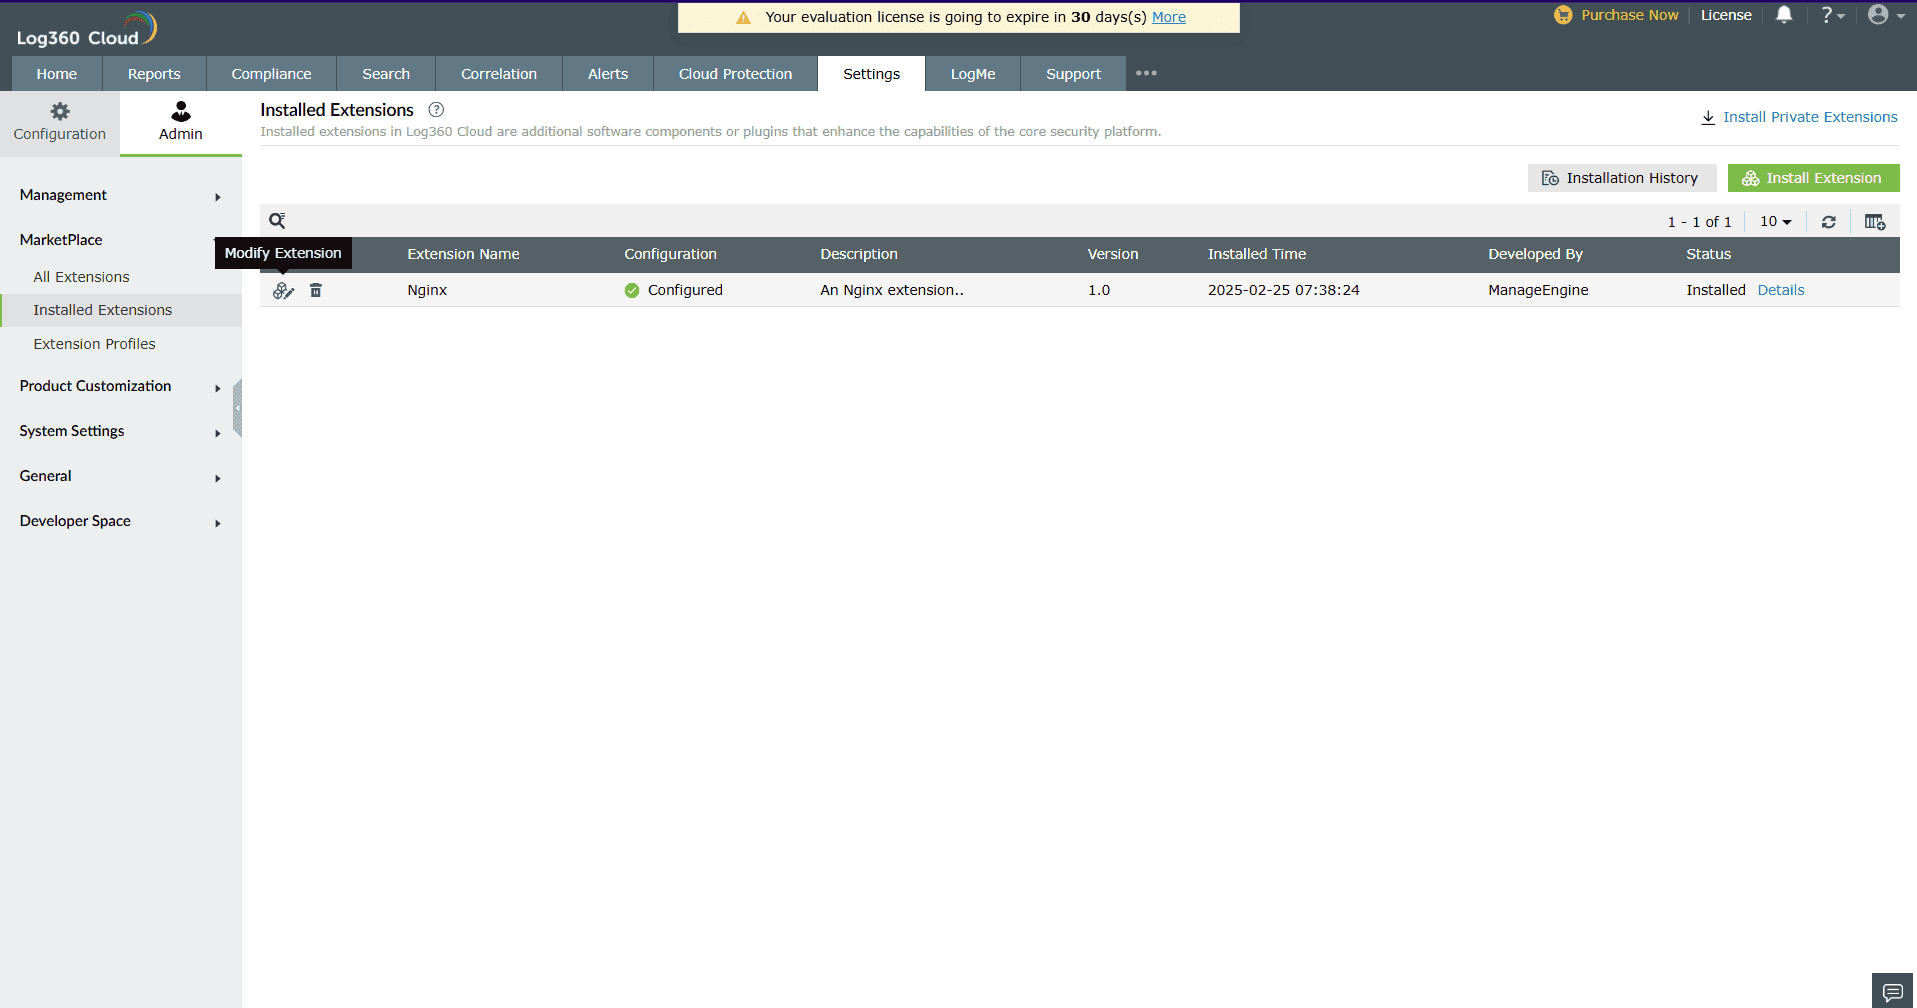
Task: Switch to the Configuration sub-tab
Action: click(x=60, y=123)
